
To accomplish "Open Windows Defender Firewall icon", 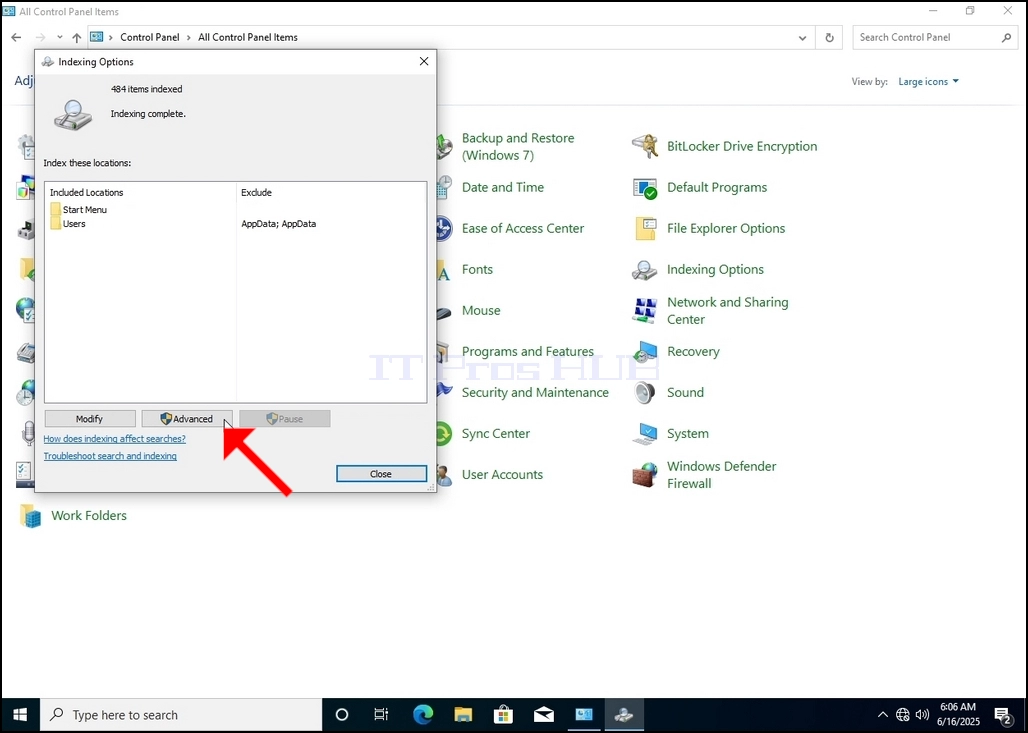I will pos(645,475).
